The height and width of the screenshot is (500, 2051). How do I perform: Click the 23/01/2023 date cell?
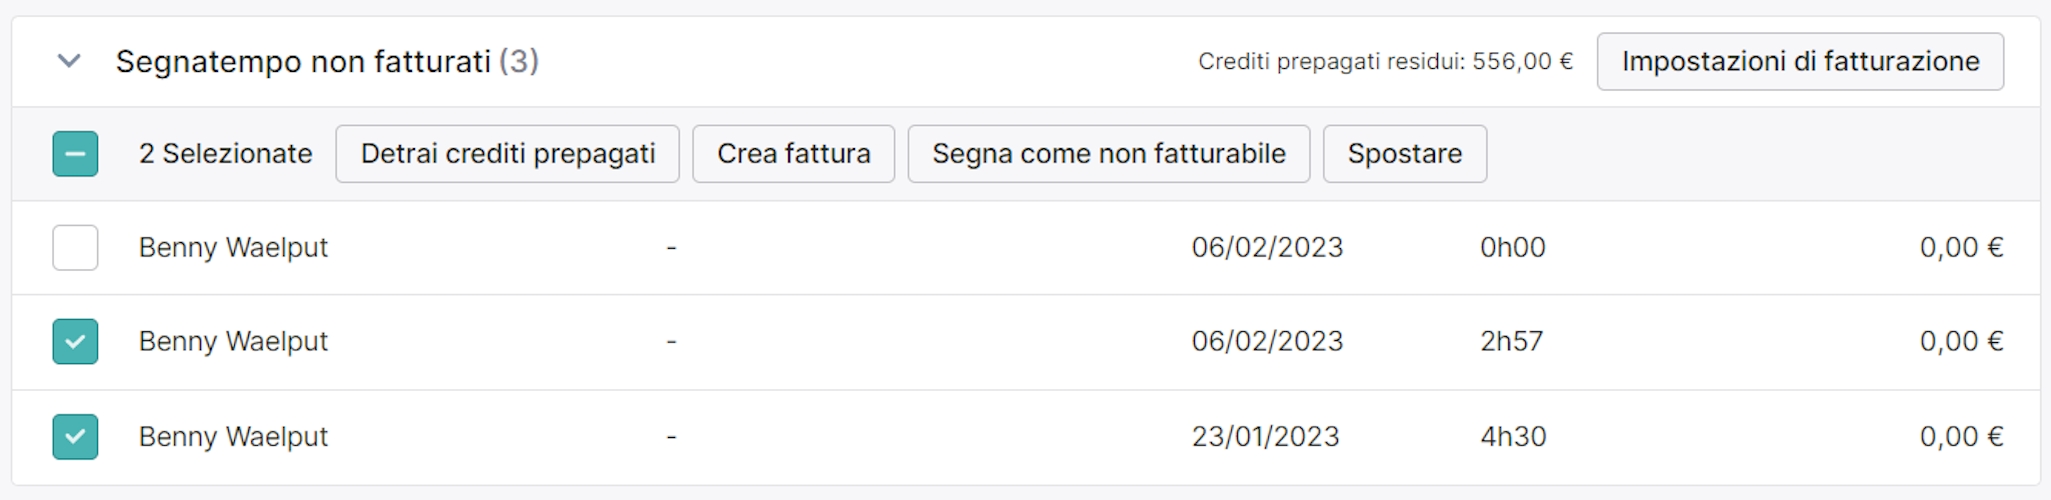1265,437
